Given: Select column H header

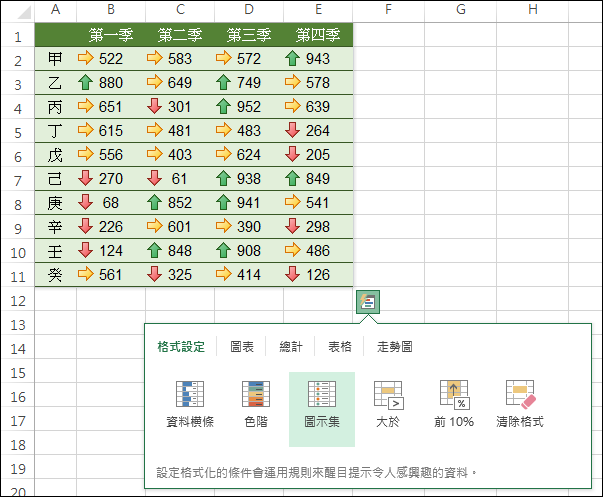Looking at the screenshot, I should (532, 10).
